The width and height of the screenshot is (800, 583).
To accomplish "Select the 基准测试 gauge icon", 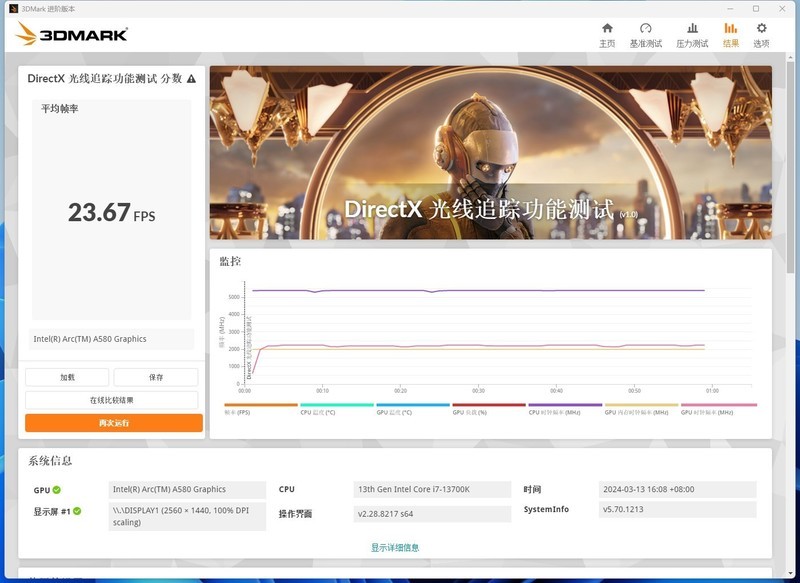I will pyautogui.click(x=645, y=29).
